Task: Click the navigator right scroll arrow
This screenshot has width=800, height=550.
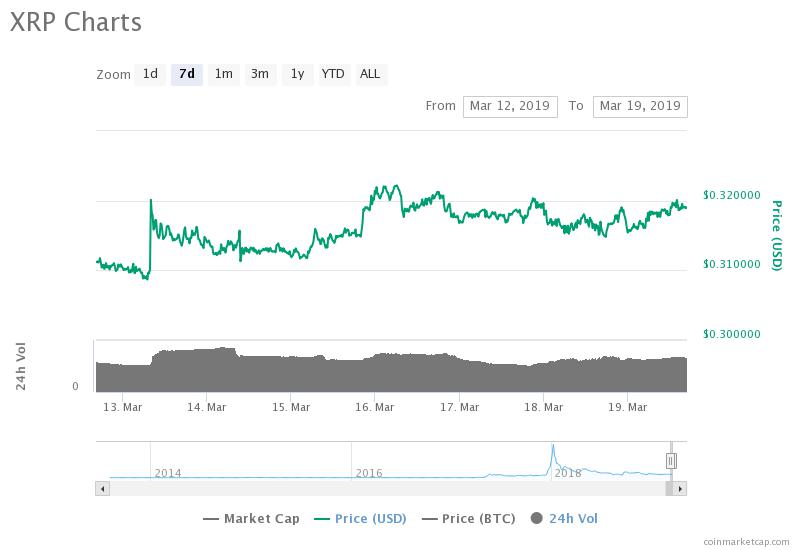Action: 680,489
